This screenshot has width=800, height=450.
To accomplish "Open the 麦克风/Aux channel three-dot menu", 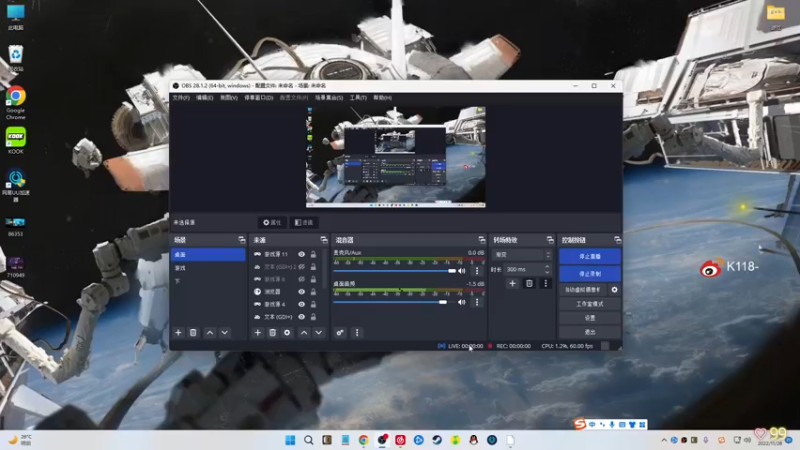I will pyautogui.click(x=477, y=271).
